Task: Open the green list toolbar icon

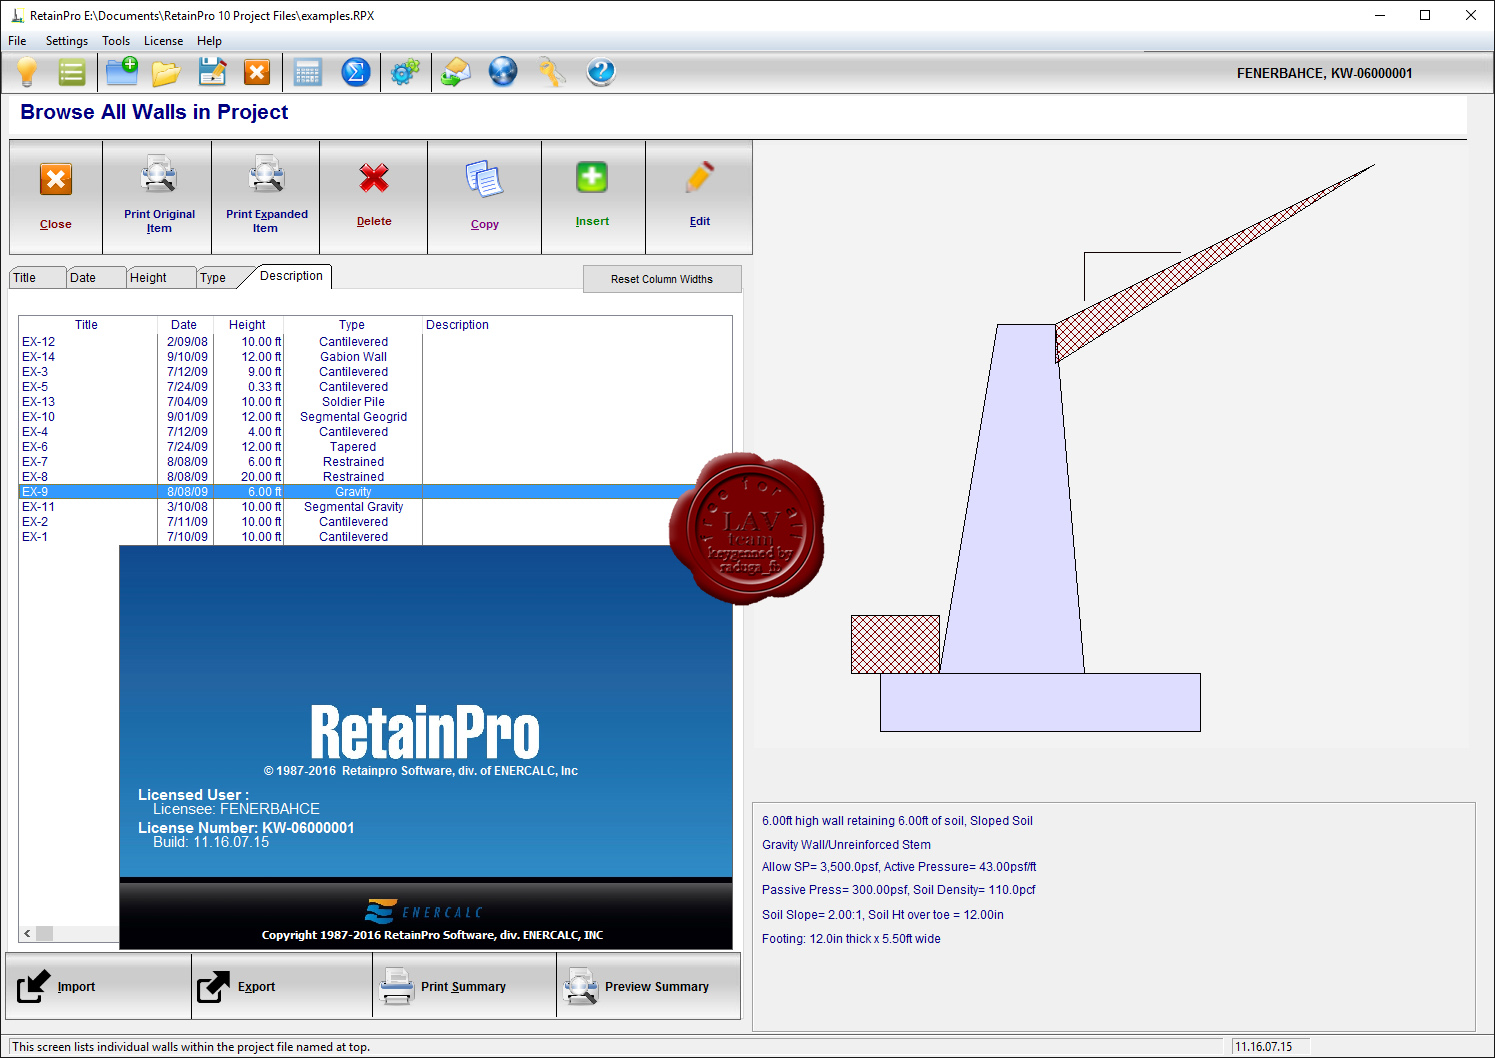Action: 72,72
